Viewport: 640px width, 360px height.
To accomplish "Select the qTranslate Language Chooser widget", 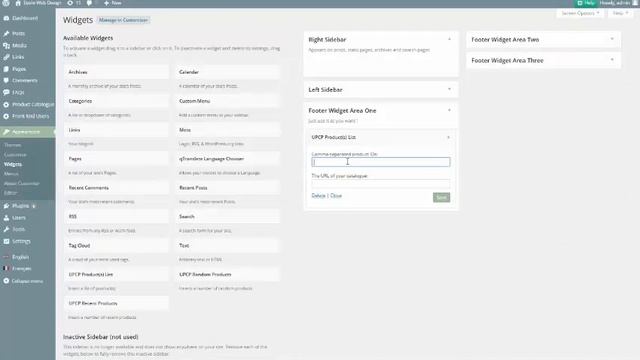I will (228, 159).
